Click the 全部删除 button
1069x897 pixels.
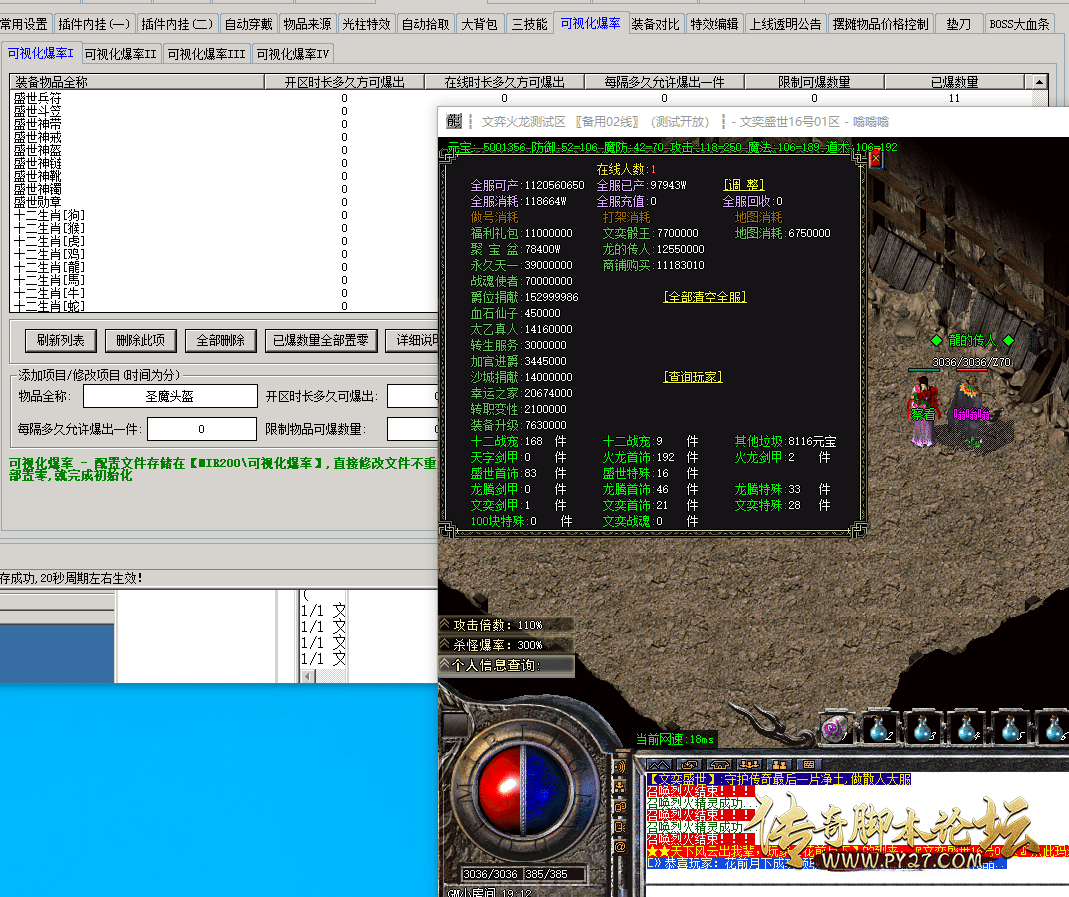220,340
